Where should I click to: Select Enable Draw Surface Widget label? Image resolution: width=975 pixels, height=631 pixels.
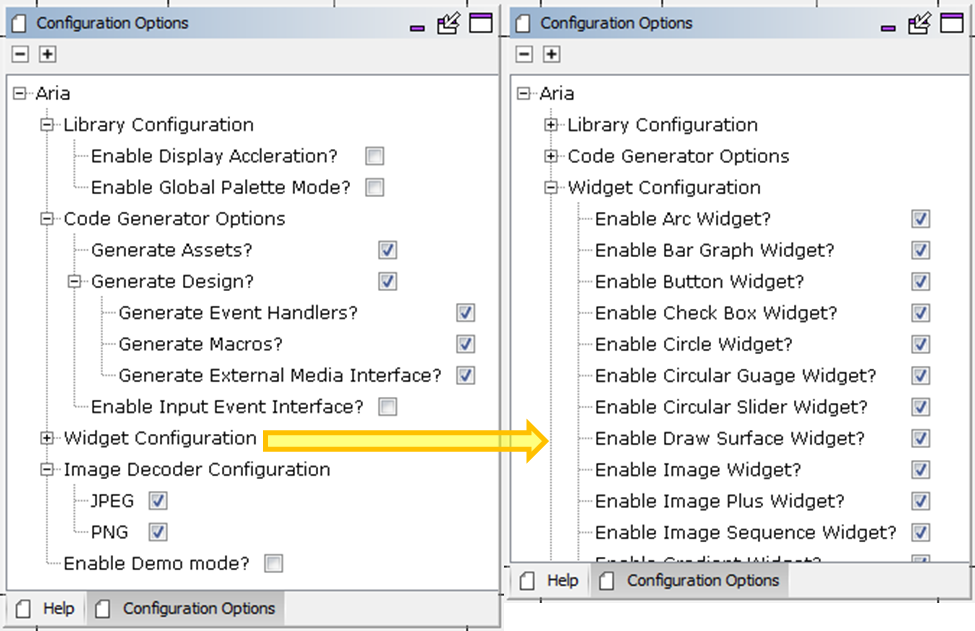730,438
